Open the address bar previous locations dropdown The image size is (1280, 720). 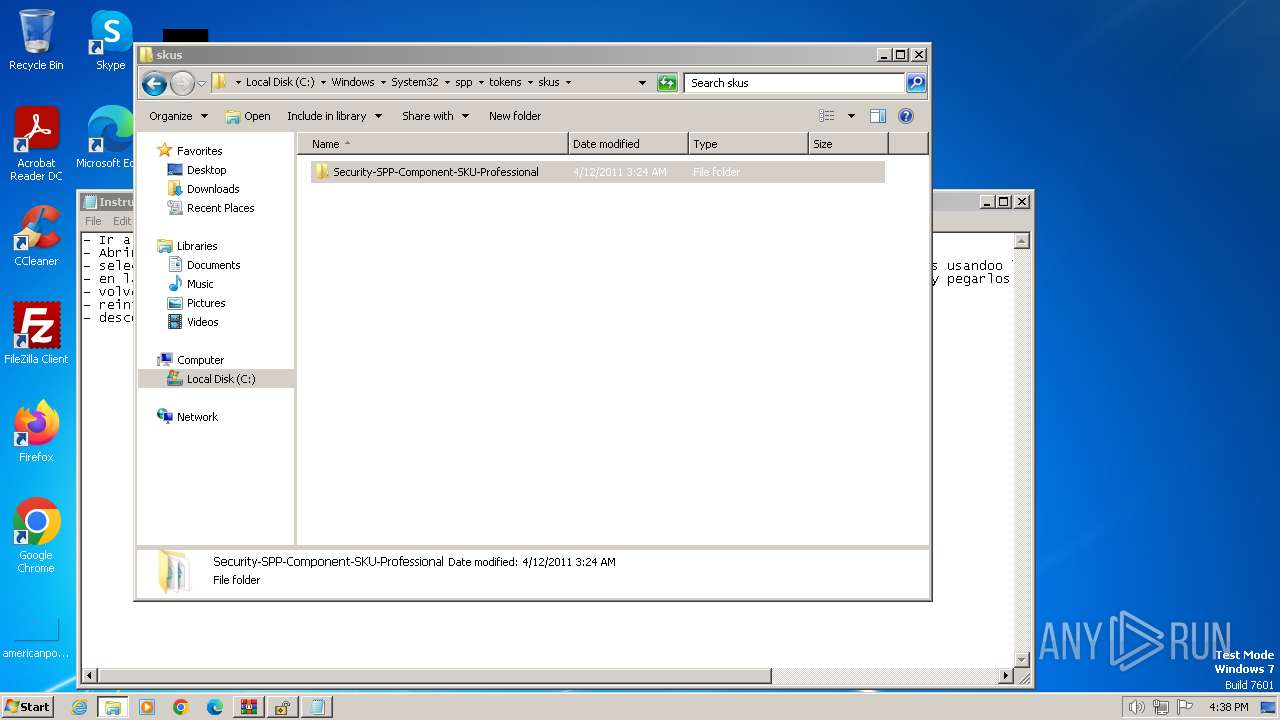pos(642,83)
